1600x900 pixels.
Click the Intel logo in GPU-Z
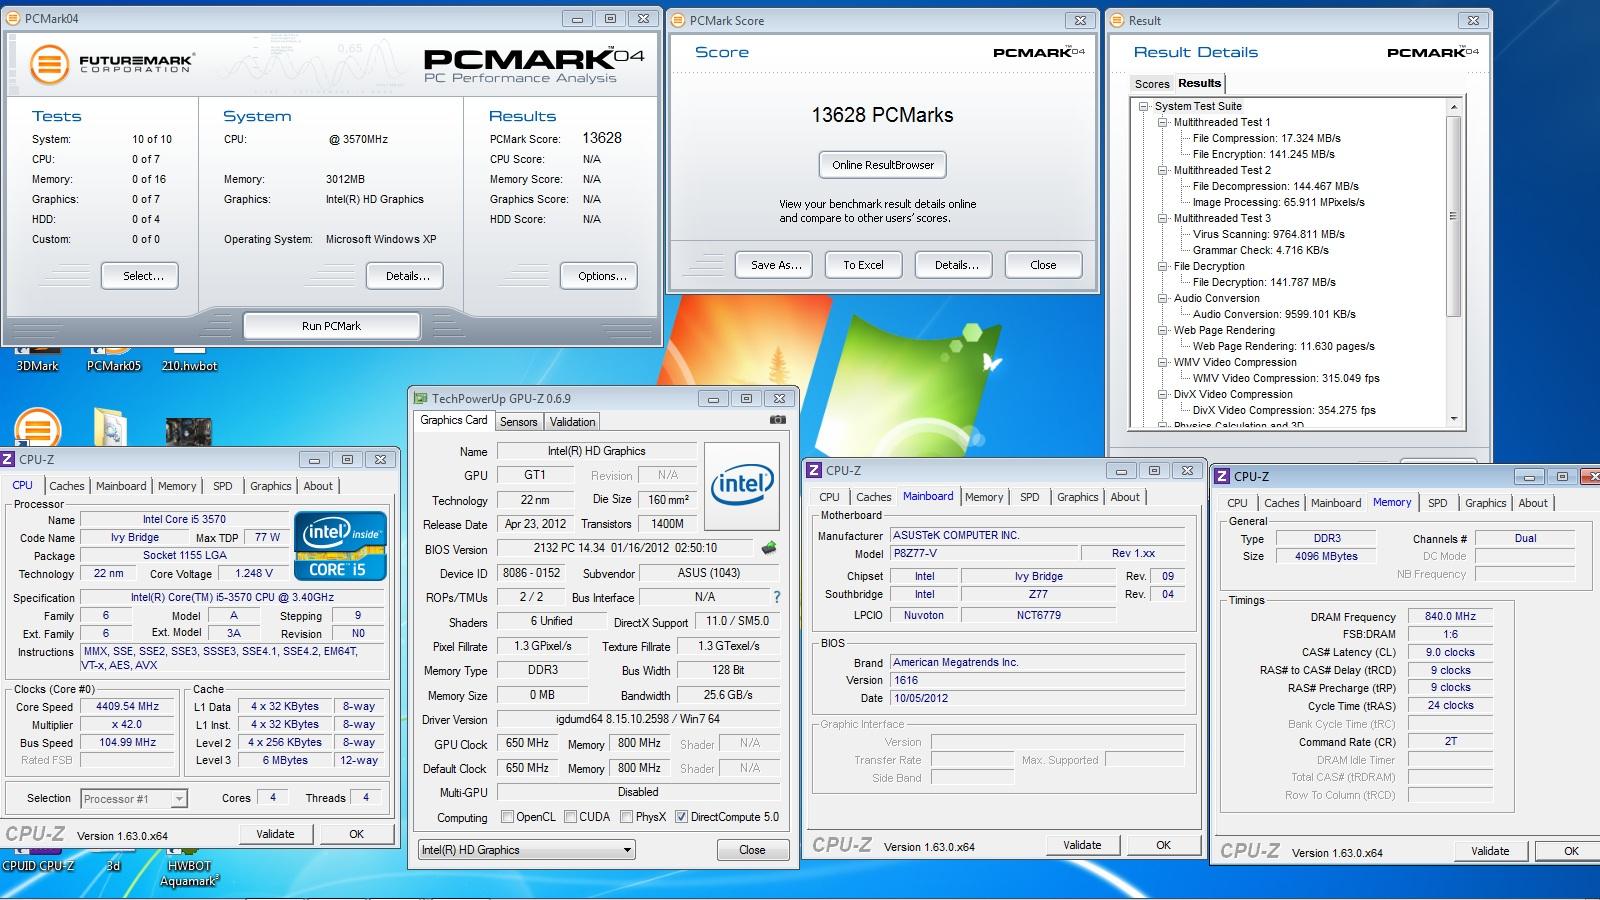pyautogui.click(x=742, y=486)
